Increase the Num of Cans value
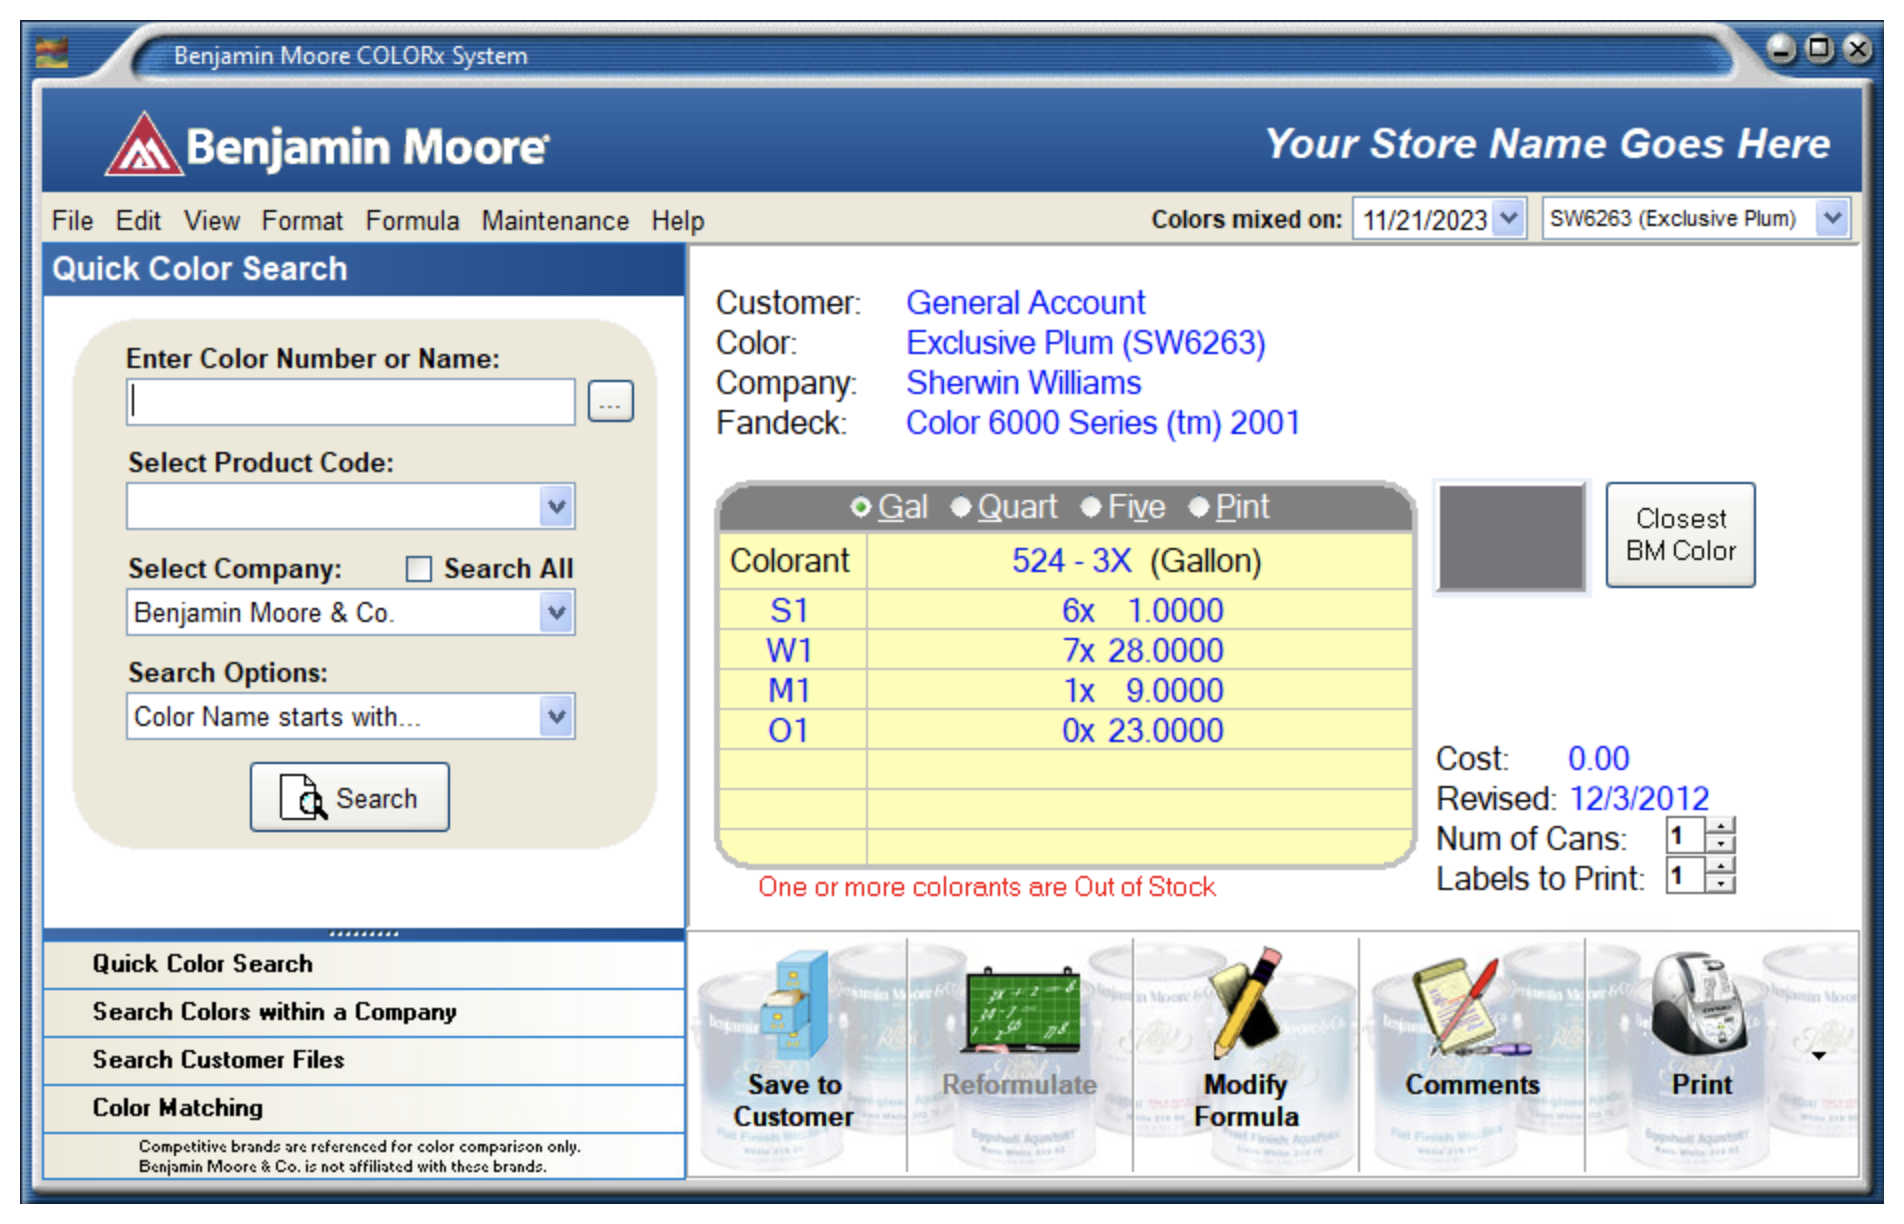 coord(1720,826)
